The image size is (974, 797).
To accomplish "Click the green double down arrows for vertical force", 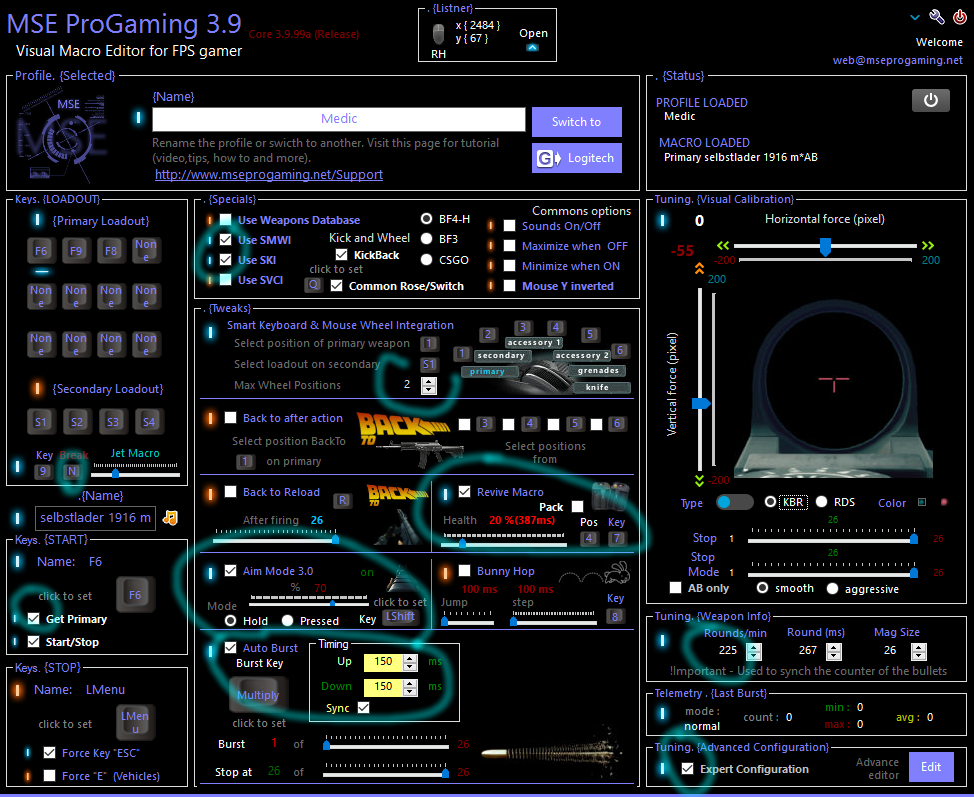I will click(x=699, y=481).
